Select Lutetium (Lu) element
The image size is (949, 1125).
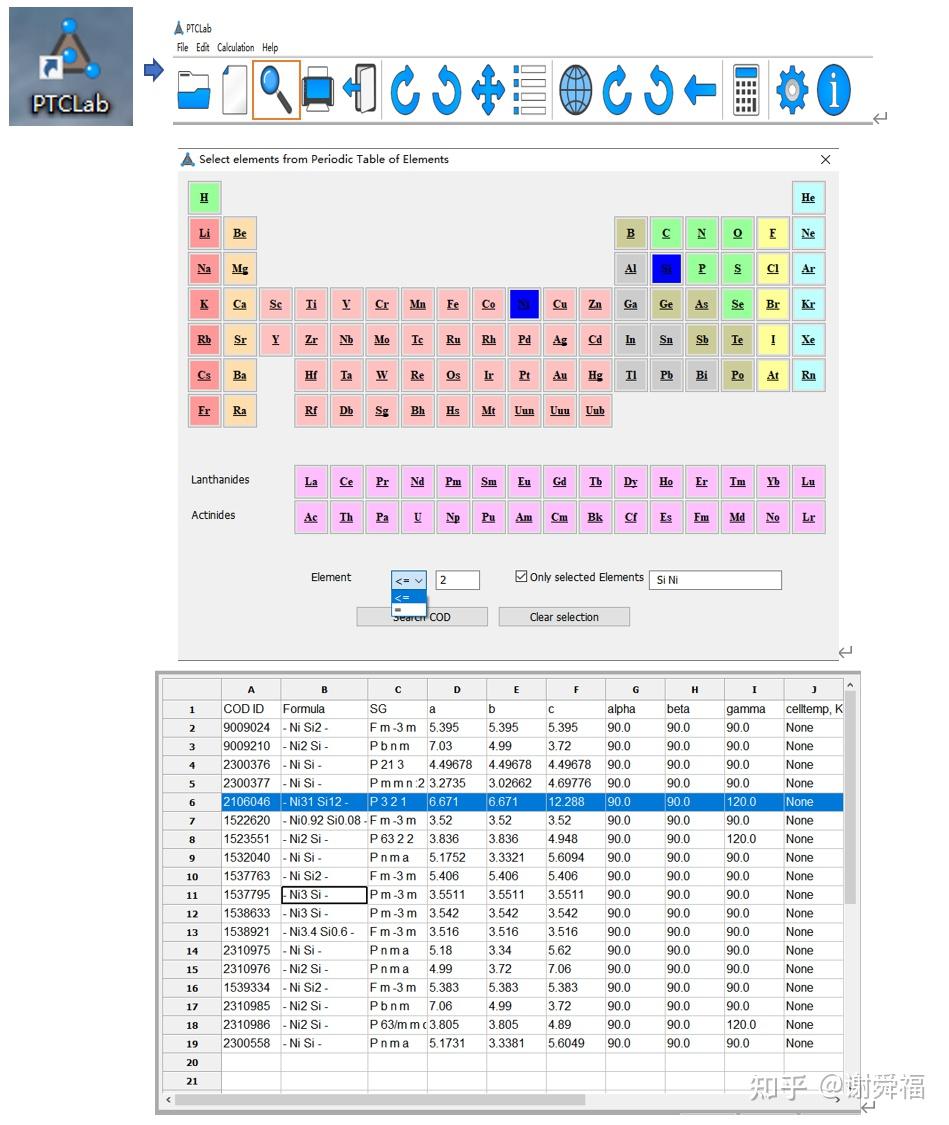pyautogui.click(x=808, y=481)
